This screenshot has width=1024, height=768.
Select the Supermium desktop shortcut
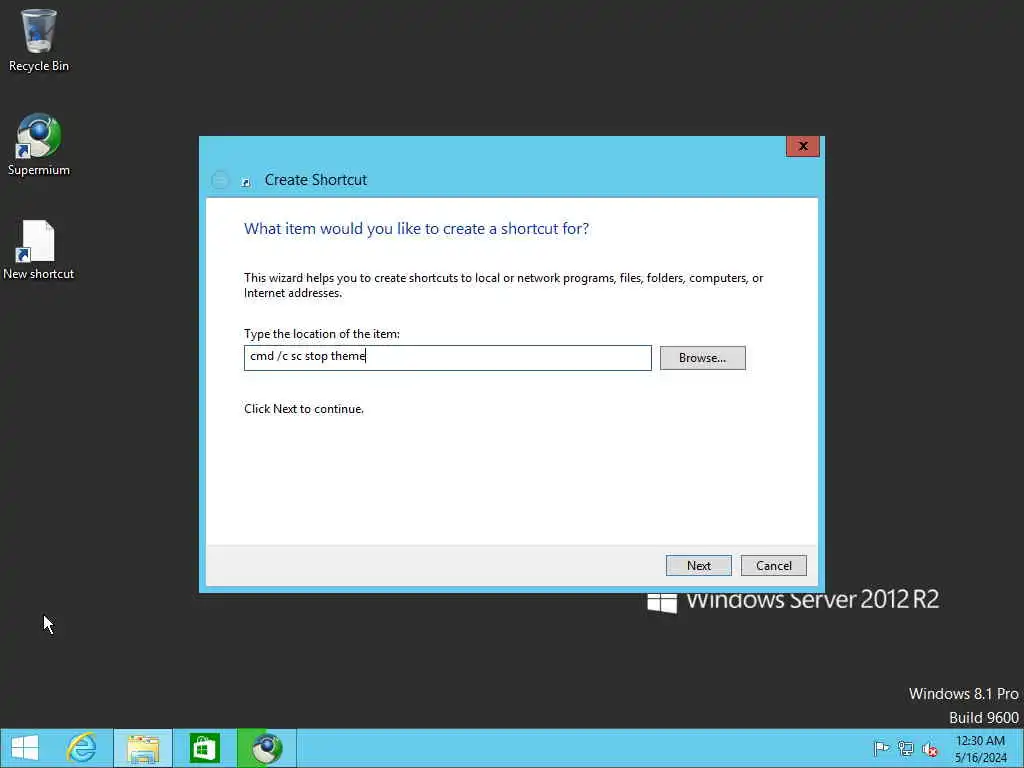point(39,145)
